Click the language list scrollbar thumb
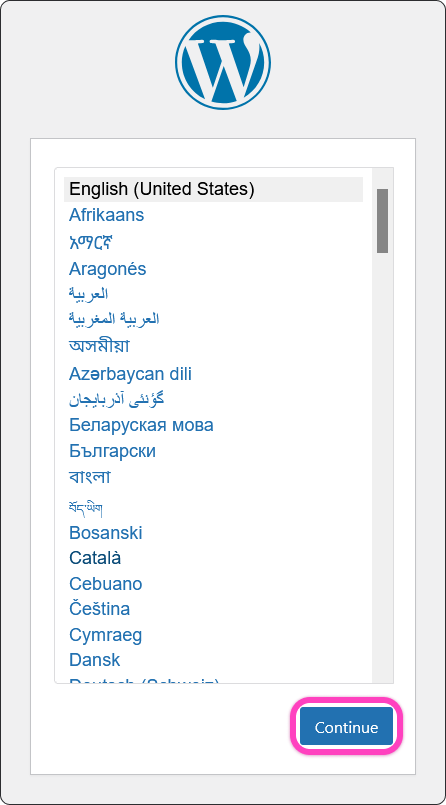The height and width of the screenshot is (805, 446). (382, 221)
